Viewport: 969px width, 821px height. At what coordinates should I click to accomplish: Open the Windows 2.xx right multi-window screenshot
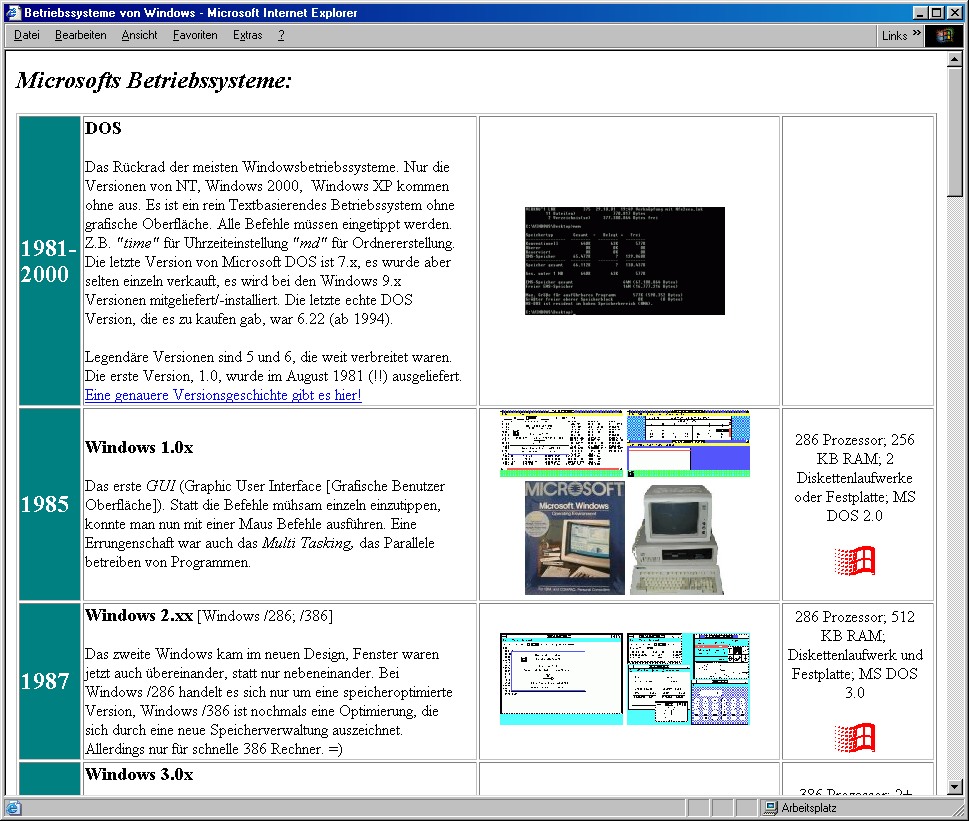[x=688, y=678]
